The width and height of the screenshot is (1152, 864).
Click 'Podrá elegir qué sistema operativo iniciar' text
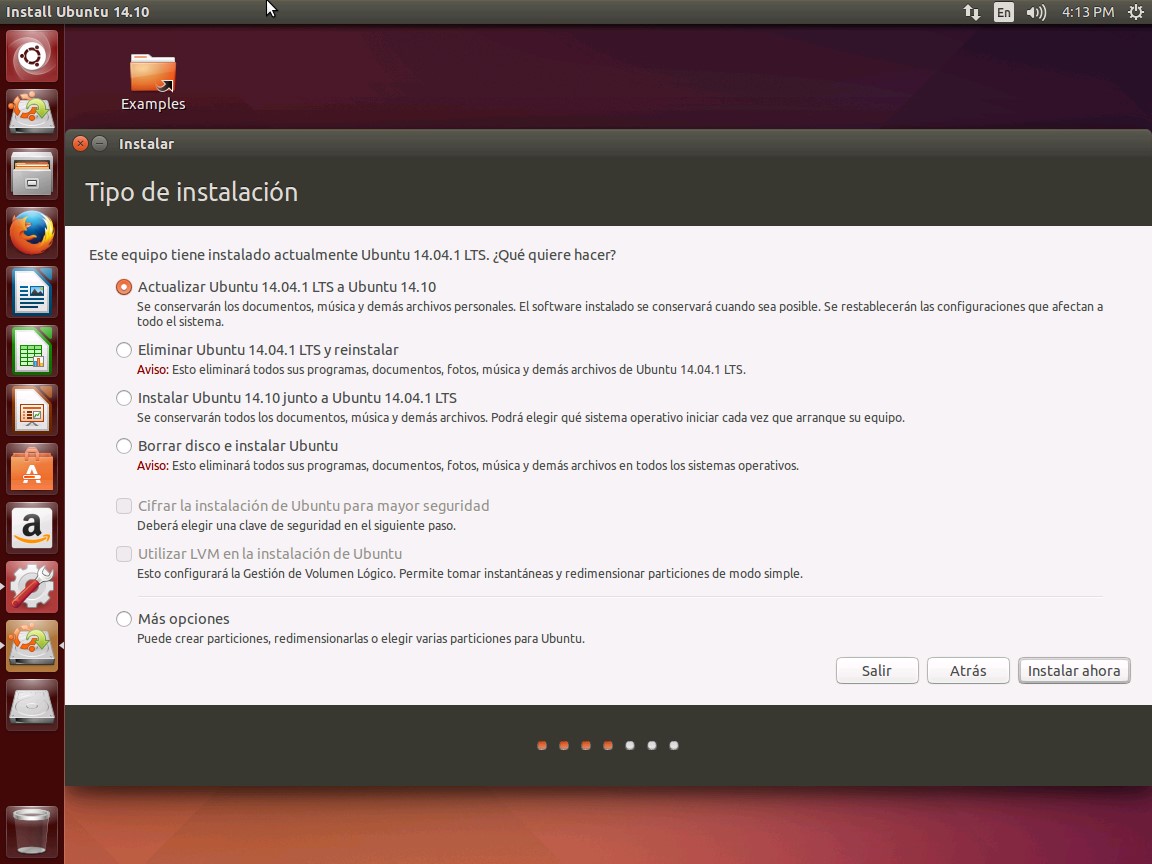(x=698, y=417)
